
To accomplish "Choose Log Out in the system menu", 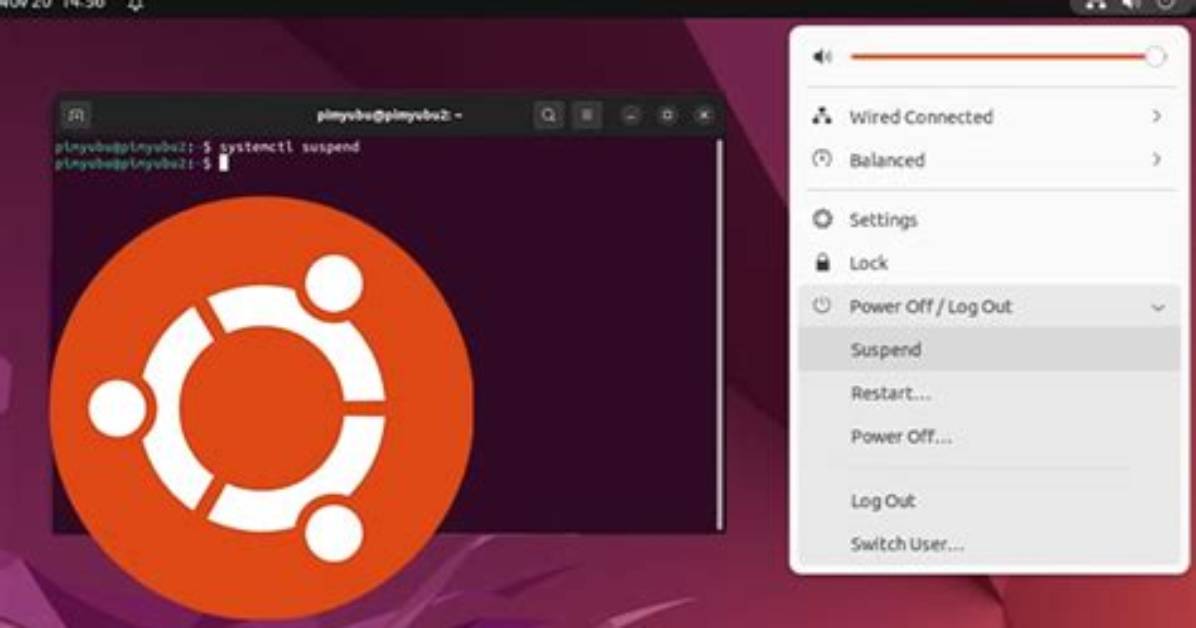I will coord(989,501).
